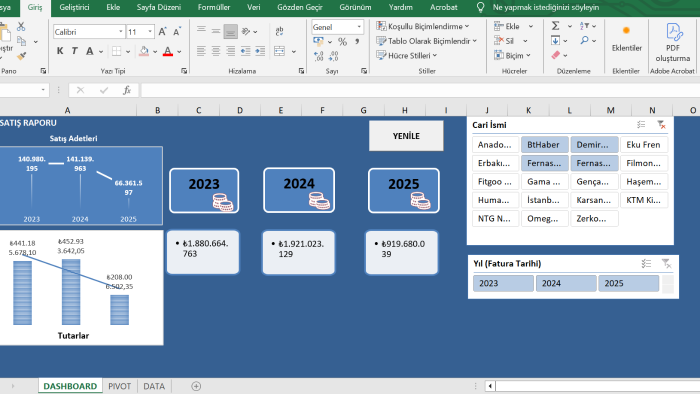The height and width of the screenshot is (394, 700).
Task: Select the Format Painter brush
Action: tap(21, 56)
